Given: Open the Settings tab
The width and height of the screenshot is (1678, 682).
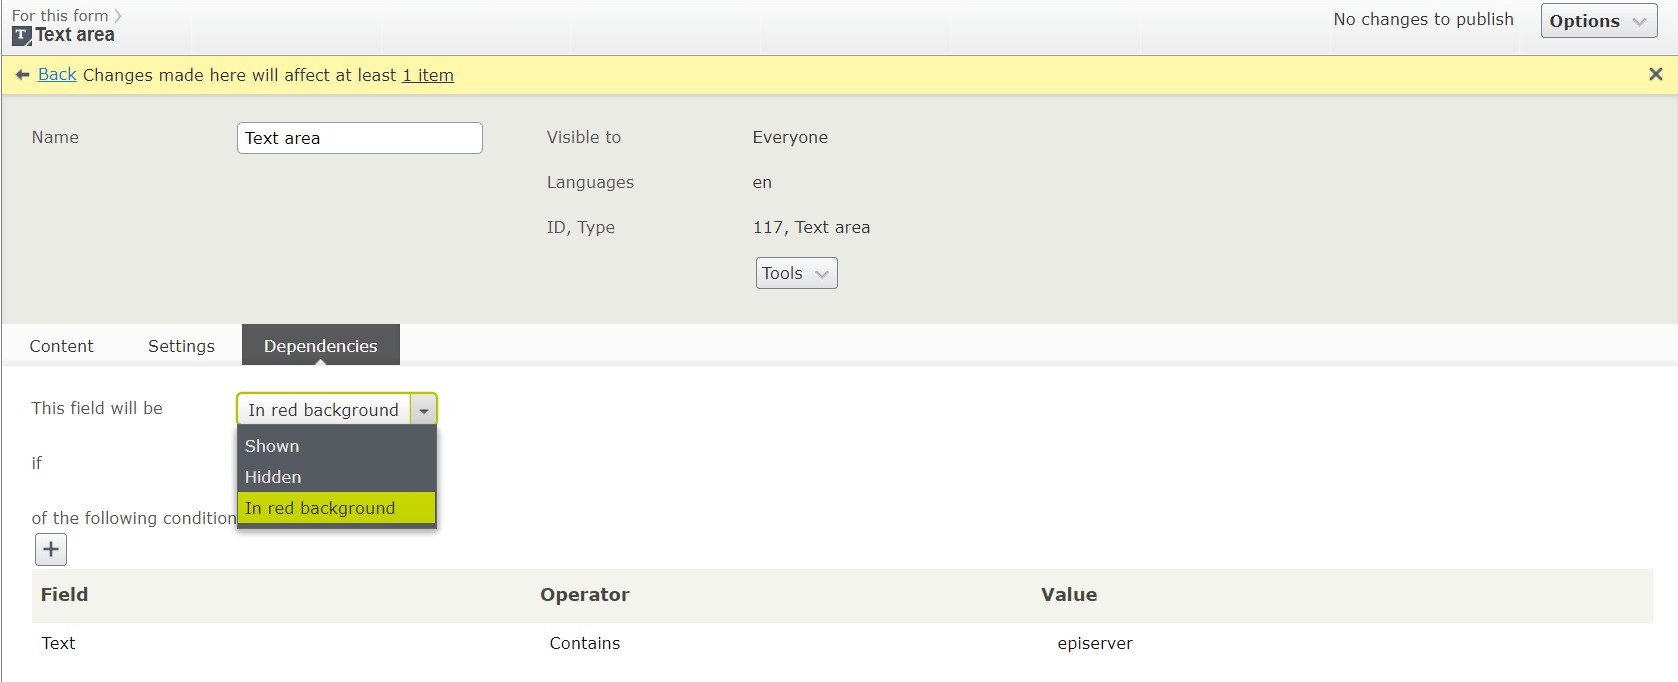Looking at the screenshot, I should point(181,346).
